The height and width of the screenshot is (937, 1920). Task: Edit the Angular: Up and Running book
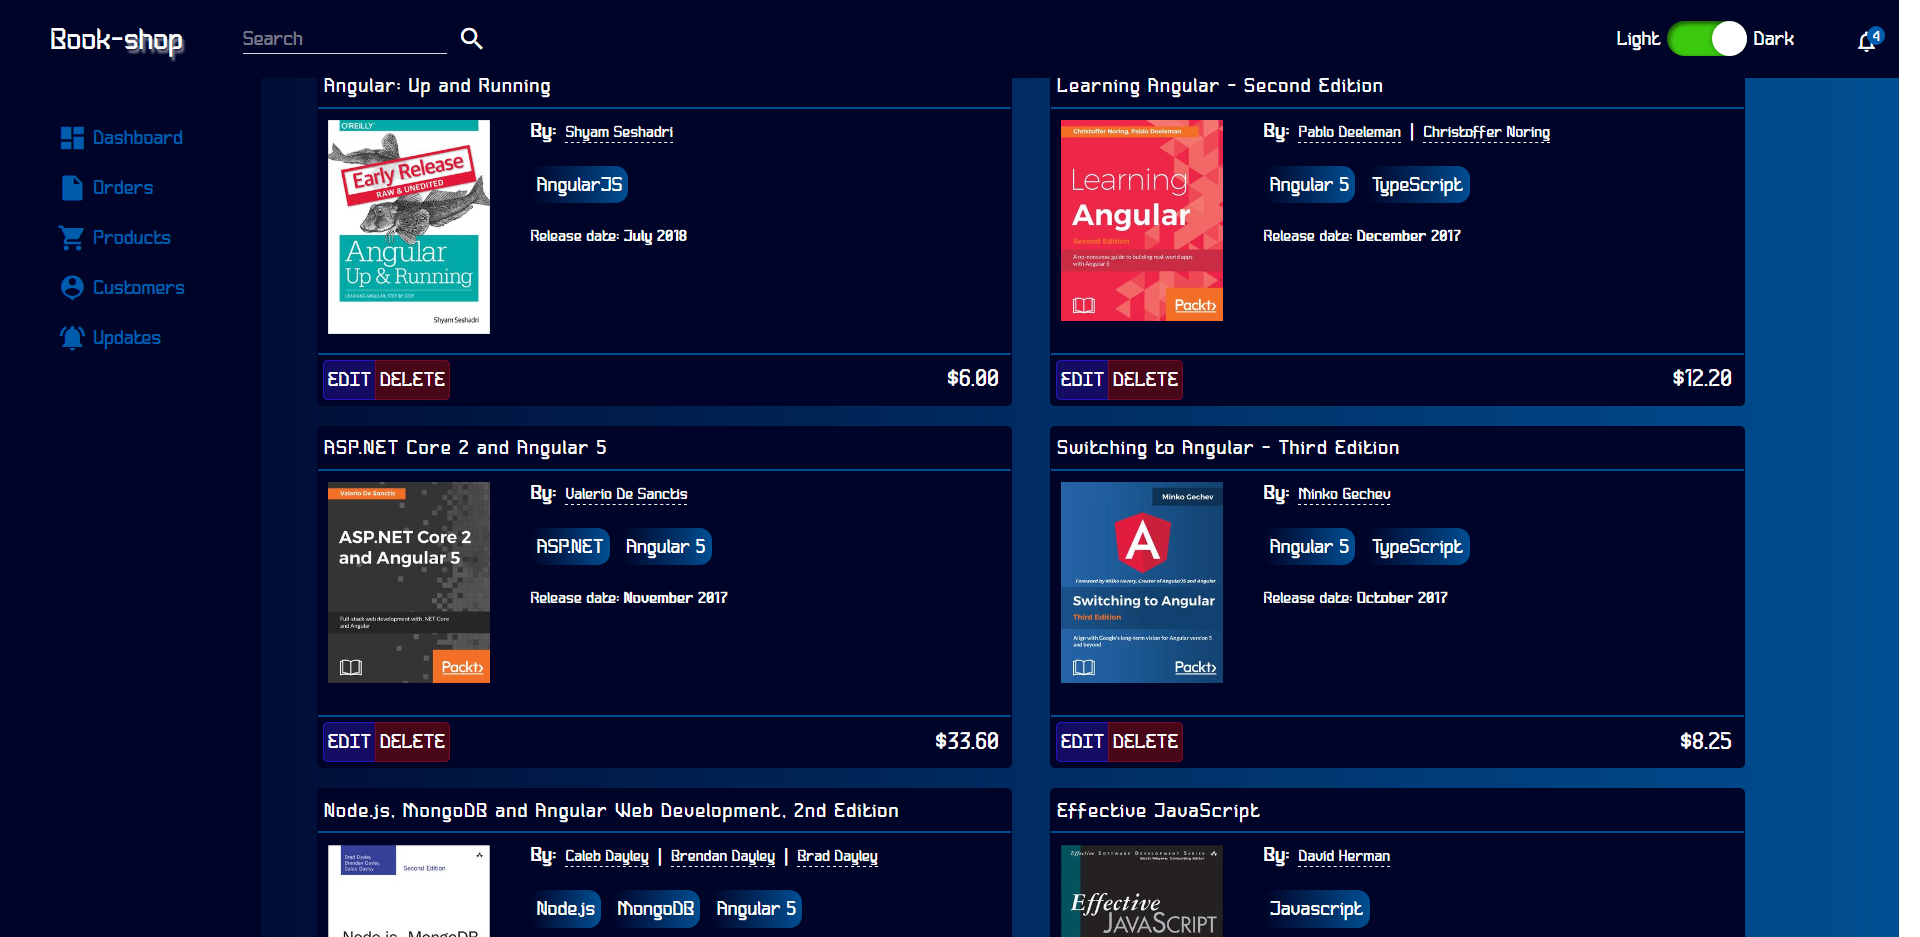[349, 380]
